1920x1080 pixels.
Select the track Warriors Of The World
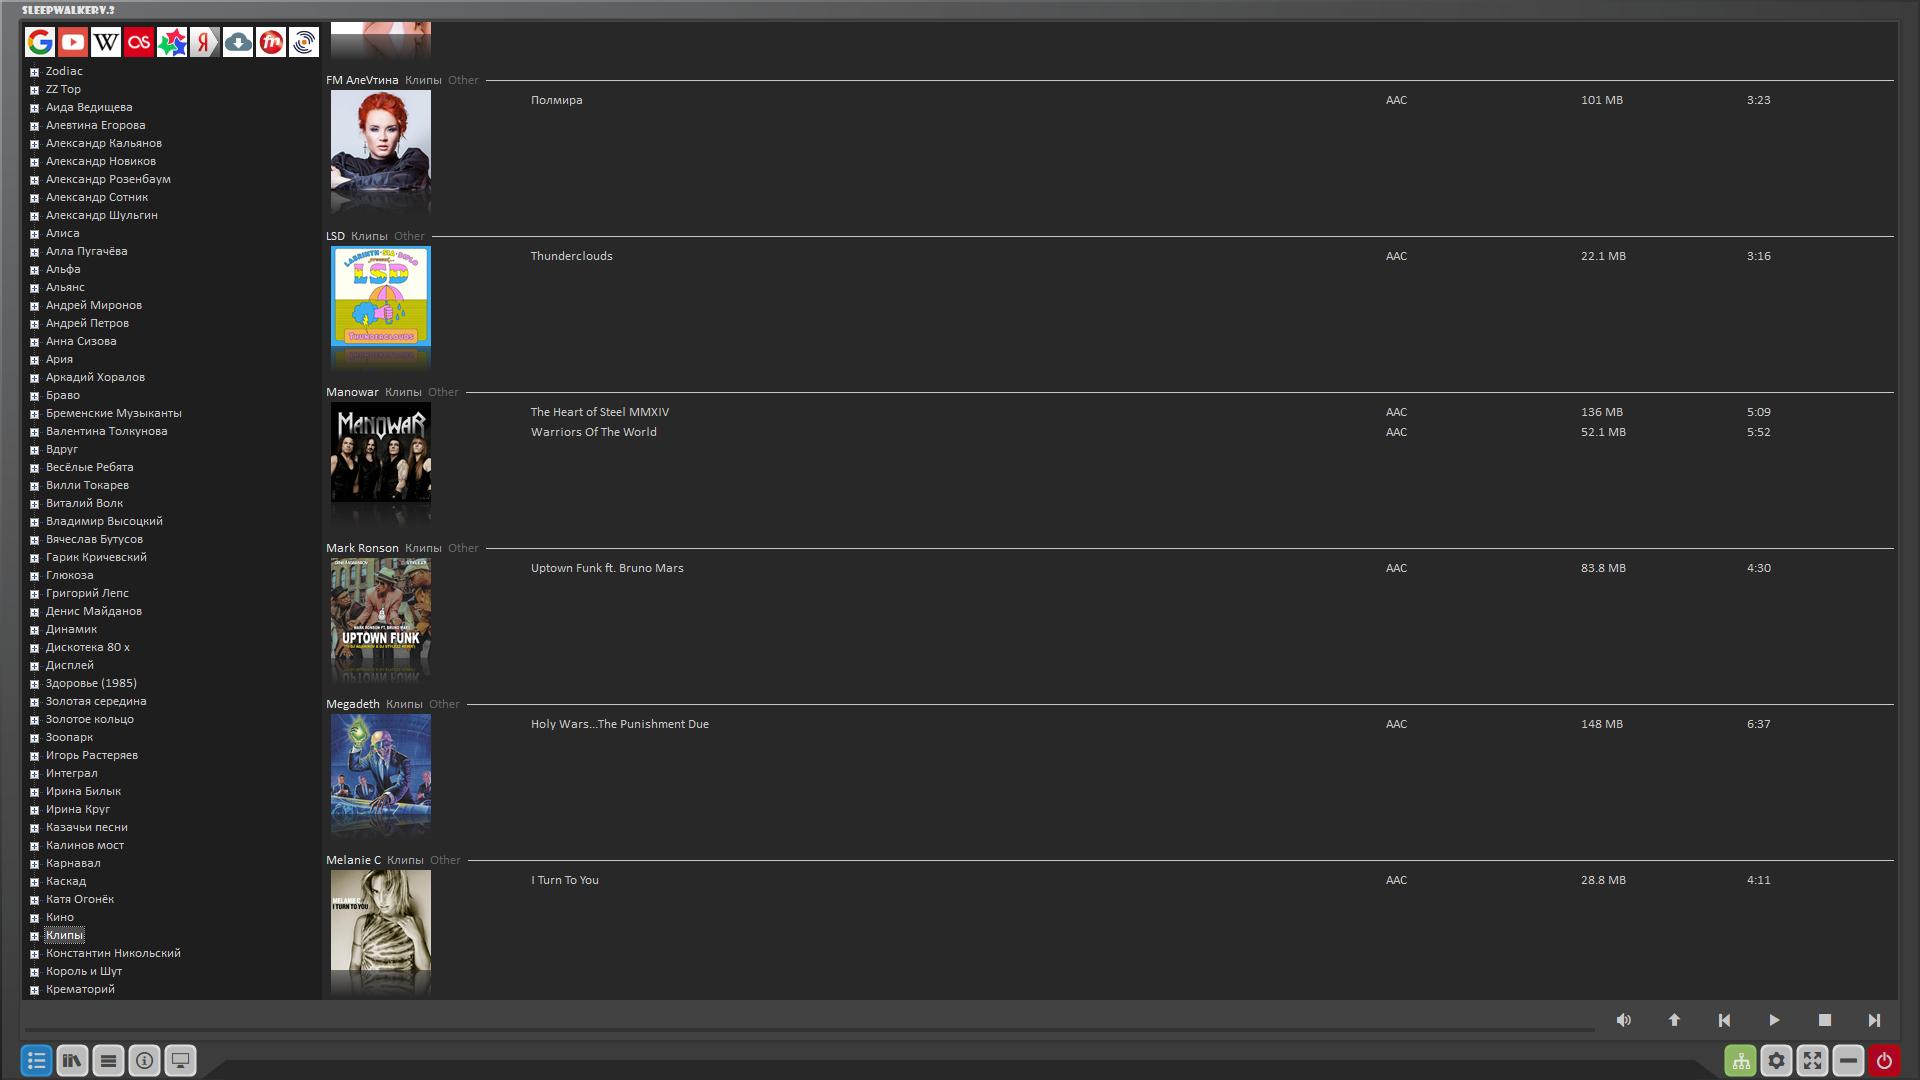point(593,432)
